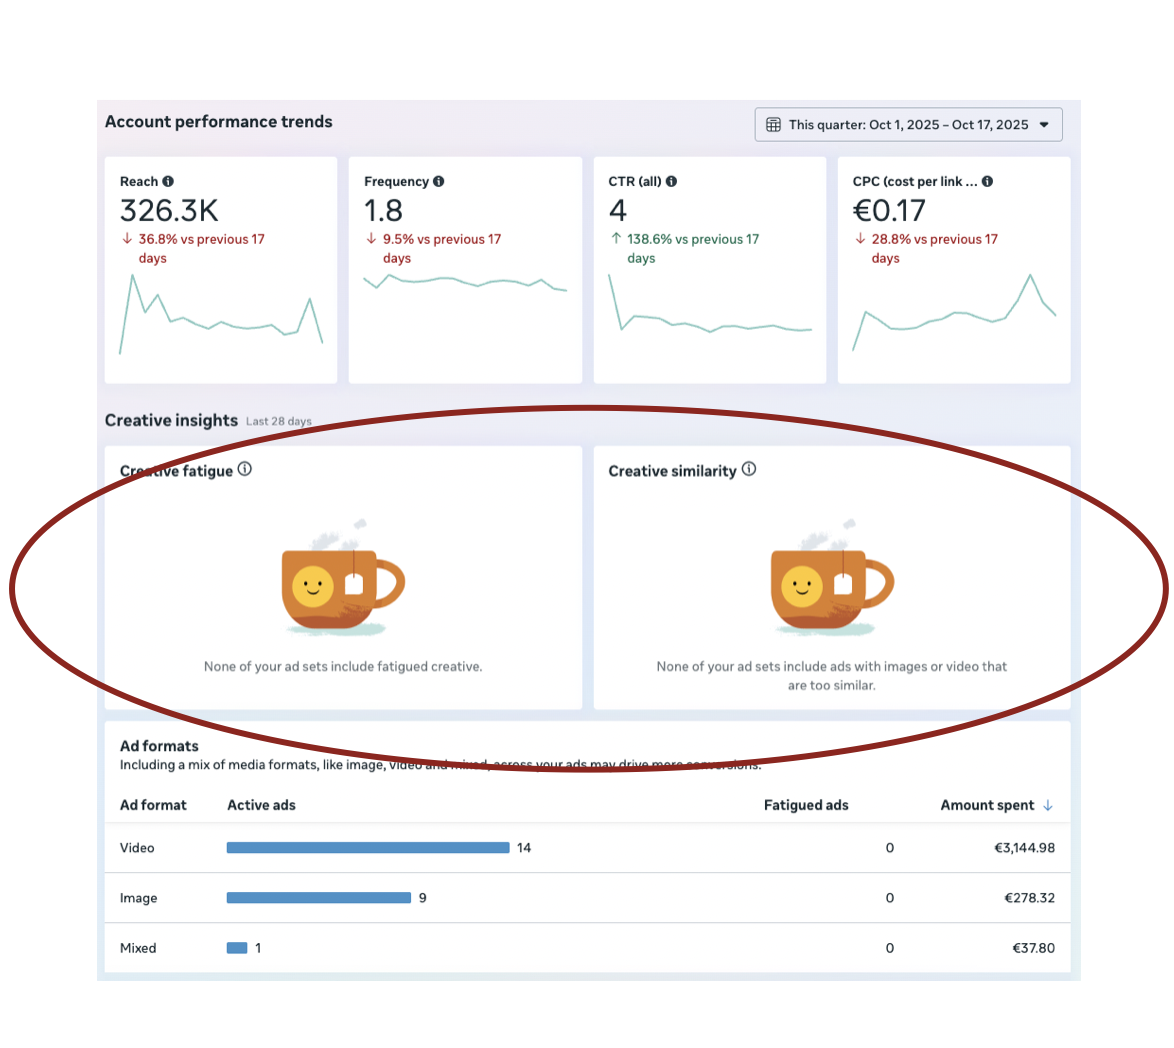Image resolution: width=1174 pixels, height=1048 pixels.
Task: Click the Reach trend line chart
Action: coord(221,315)
